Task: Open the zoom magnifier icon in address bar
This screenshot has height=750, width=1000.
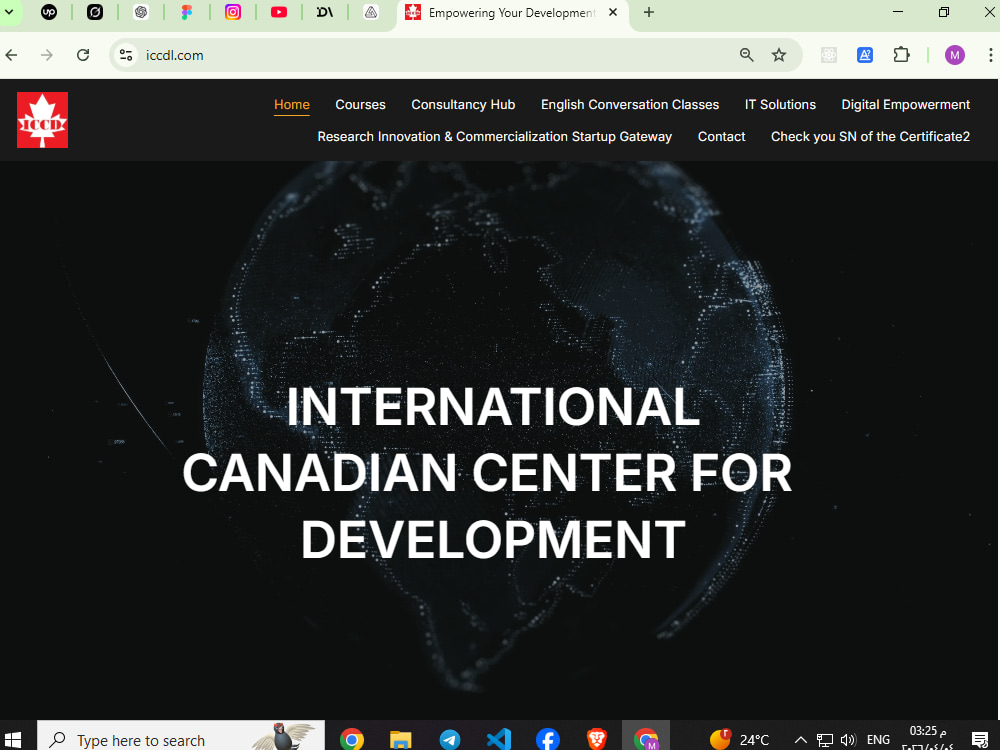Action: 746,55
